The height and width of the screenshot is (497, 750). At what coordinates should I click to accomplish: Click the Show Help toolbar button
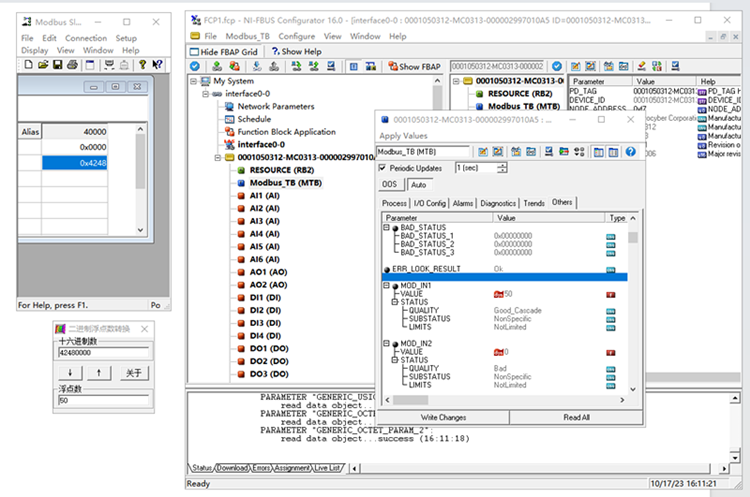pyautogui.click(x=297, y=52)
